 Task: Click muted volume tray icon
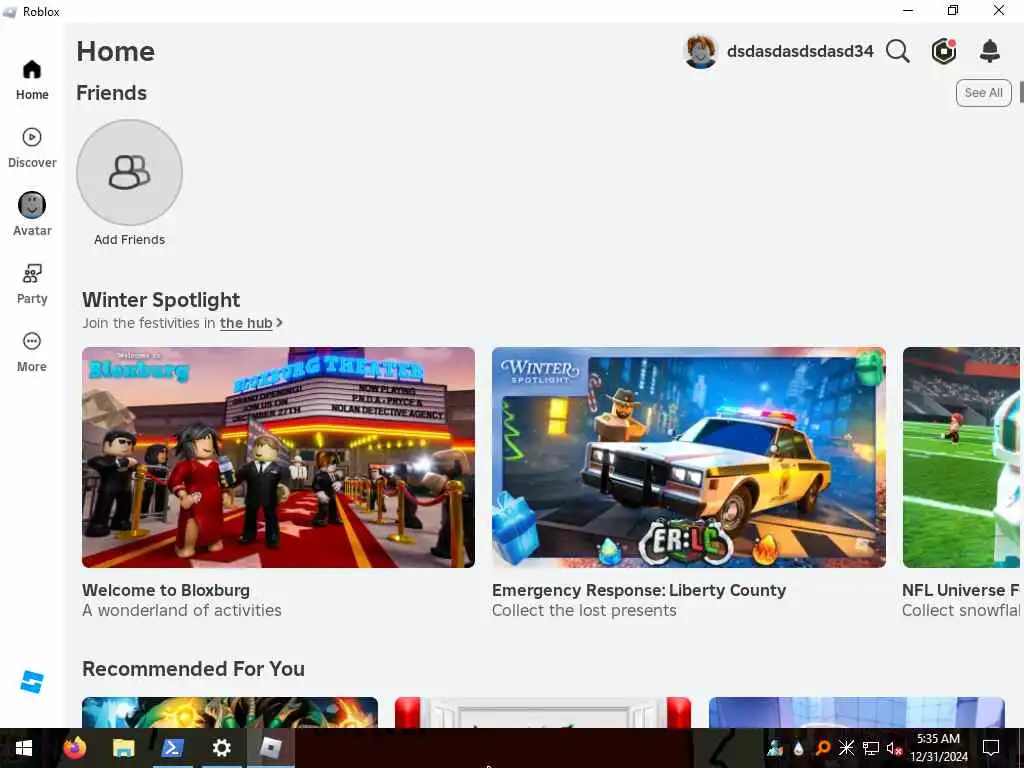pos(894,748)
